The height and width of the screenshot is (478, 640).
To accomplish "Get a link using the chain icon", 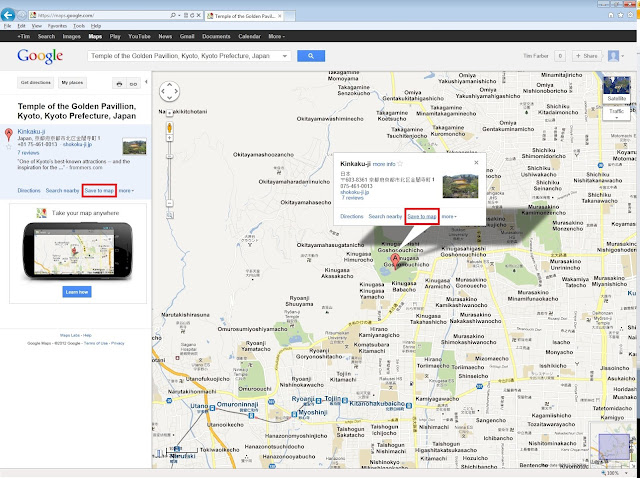I will pyautogui.click(x=133, y=84).
